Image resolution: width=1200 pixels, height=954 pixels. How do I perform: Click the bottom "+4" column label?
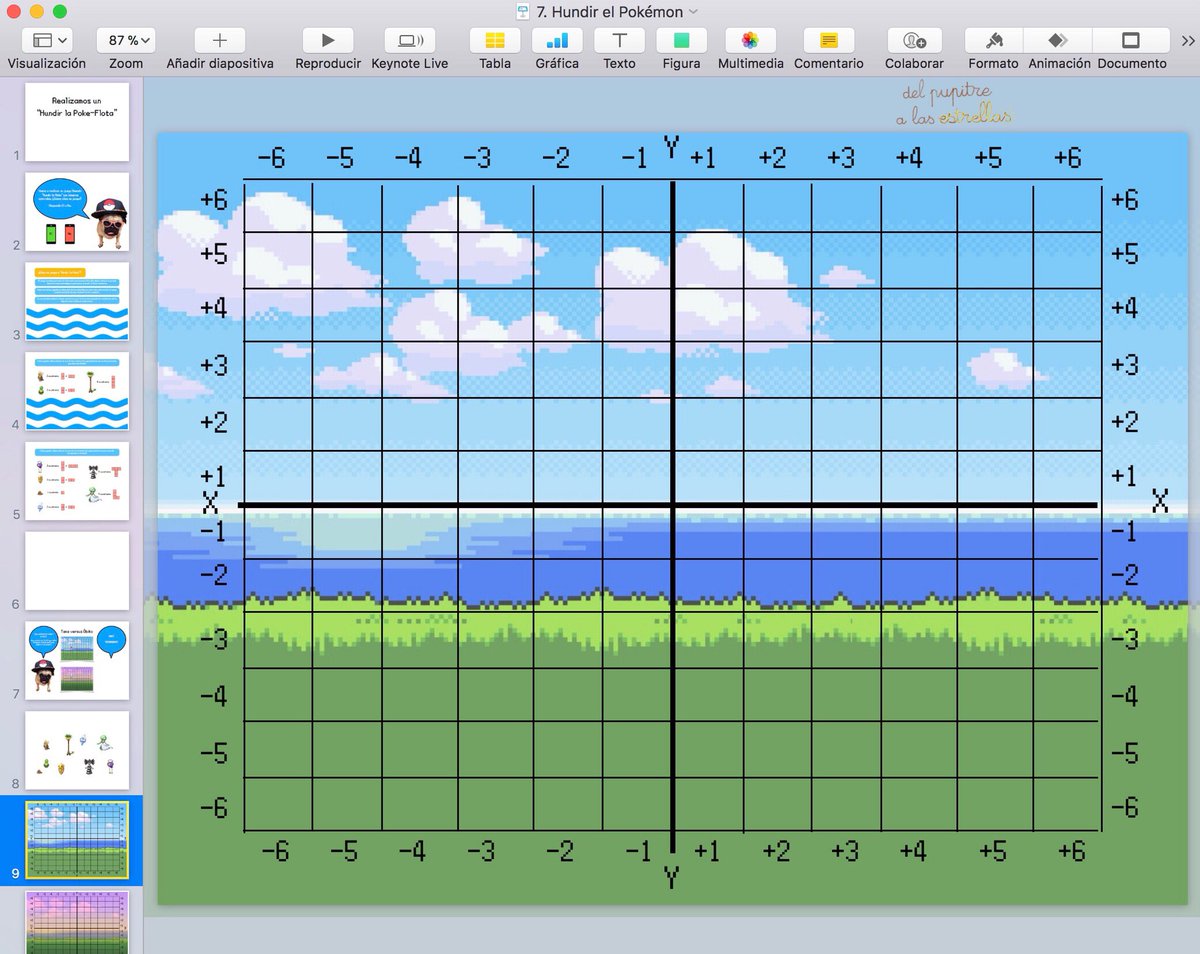(911, 851)
